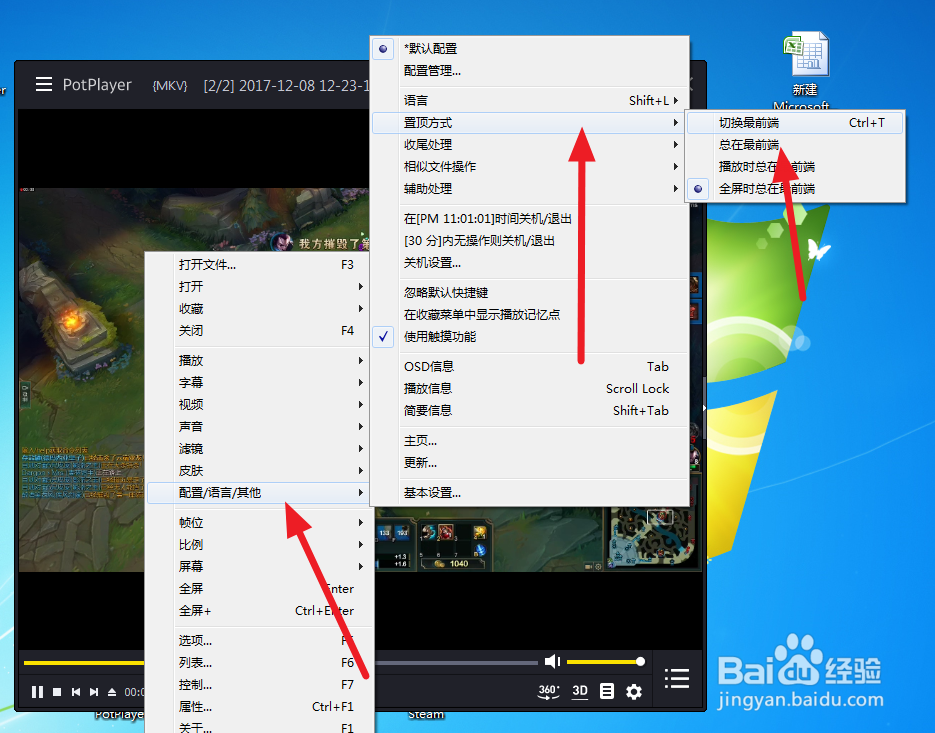Viewport: 935px width, 733px height.
Task: Toggle 切换最前端 with Ctrl+T
Action: (795, 123)
